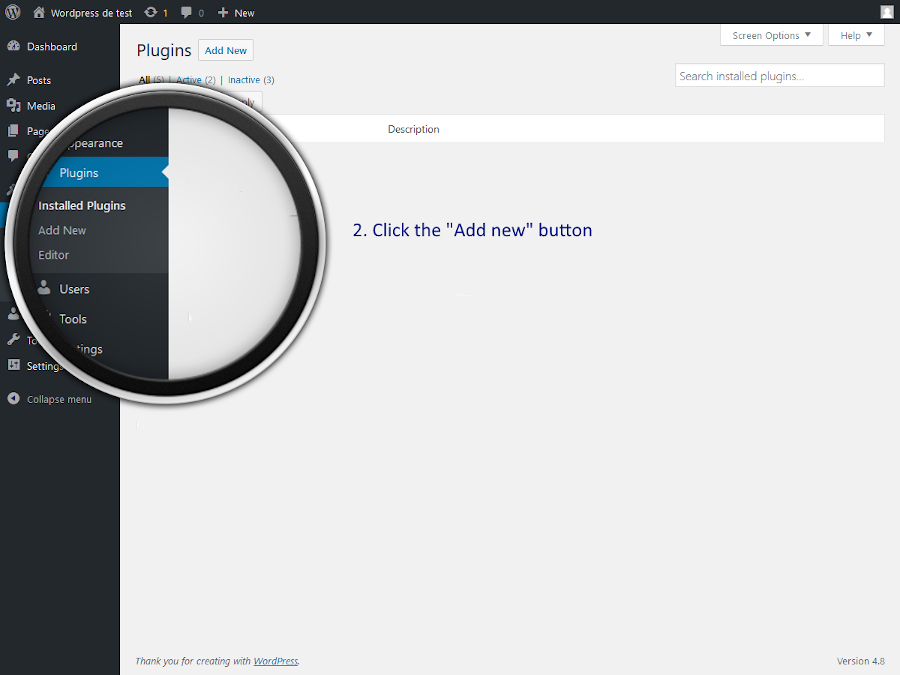This screenshot has width=900, height=675.
Task: Choose Add New under Plugins submenu
Action: (62, 230)
